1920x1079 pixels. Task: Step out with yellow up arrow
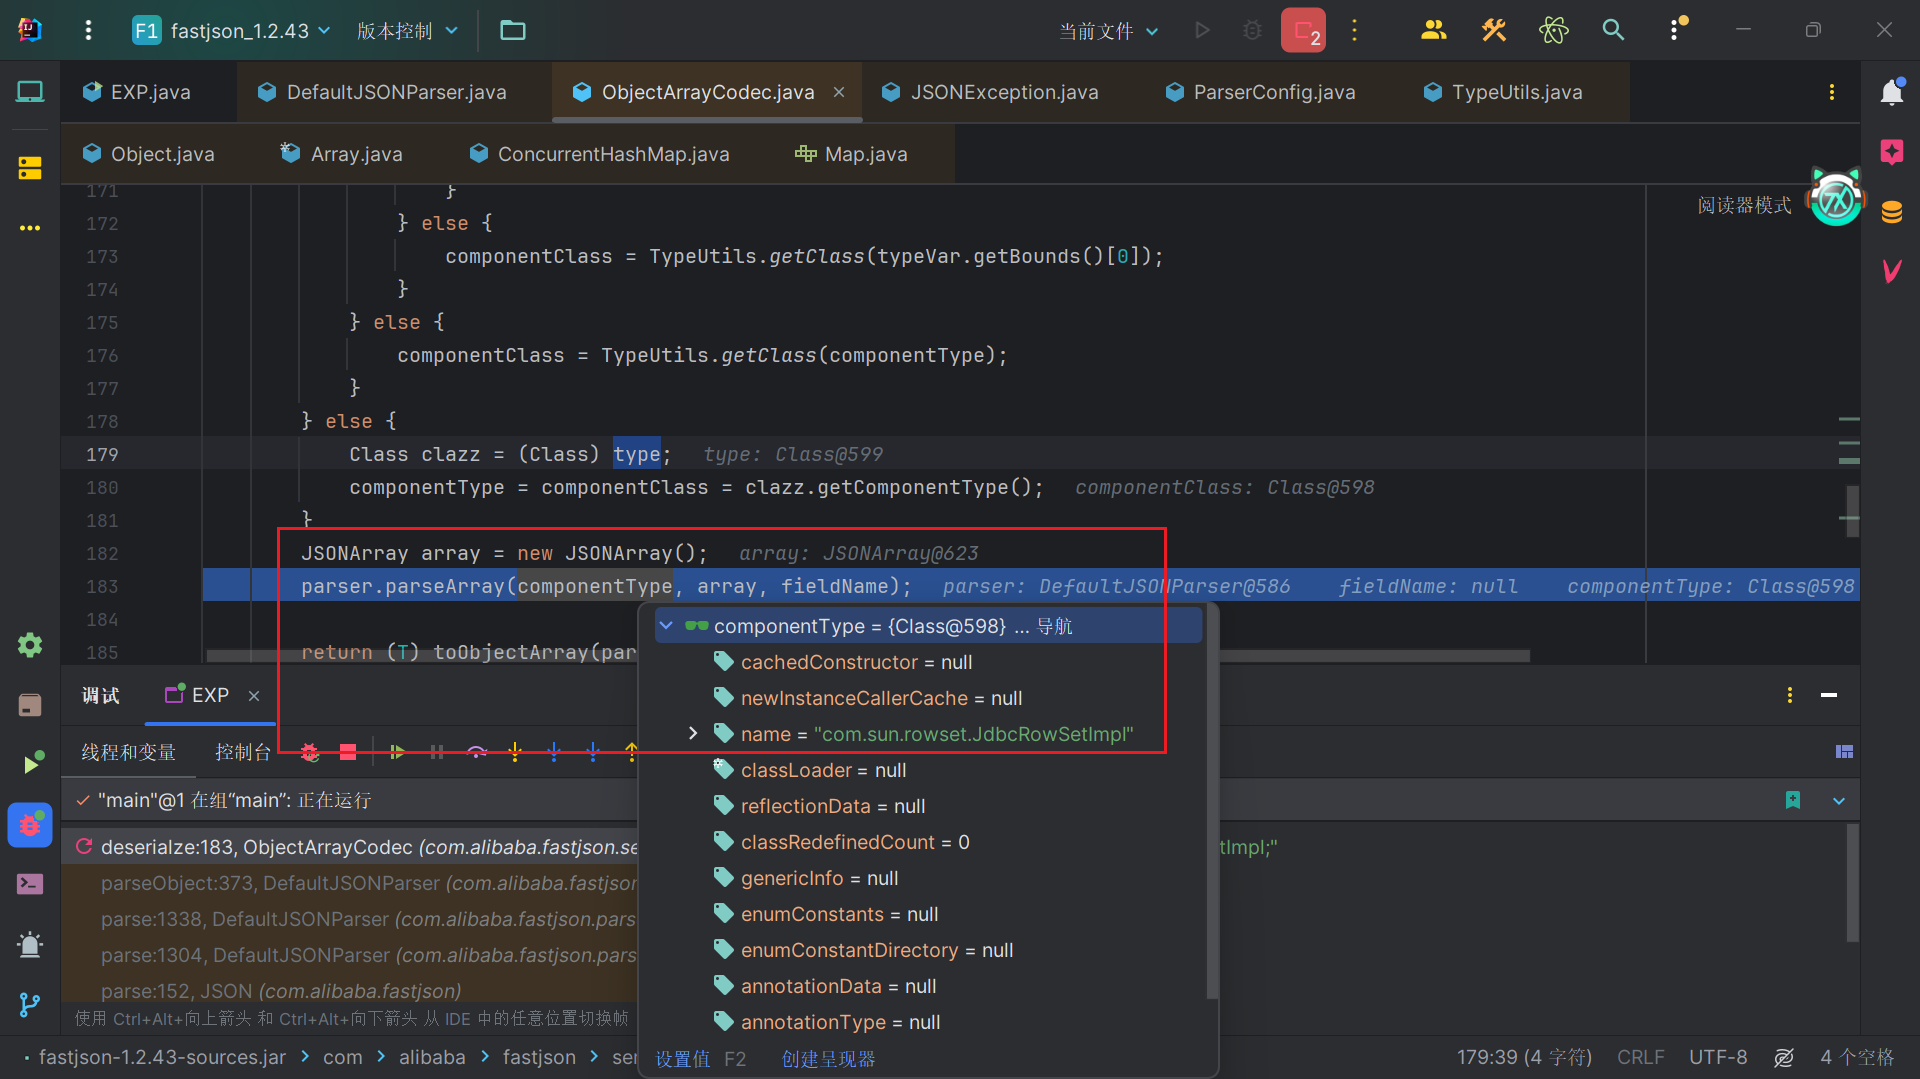tap(631, 752)
